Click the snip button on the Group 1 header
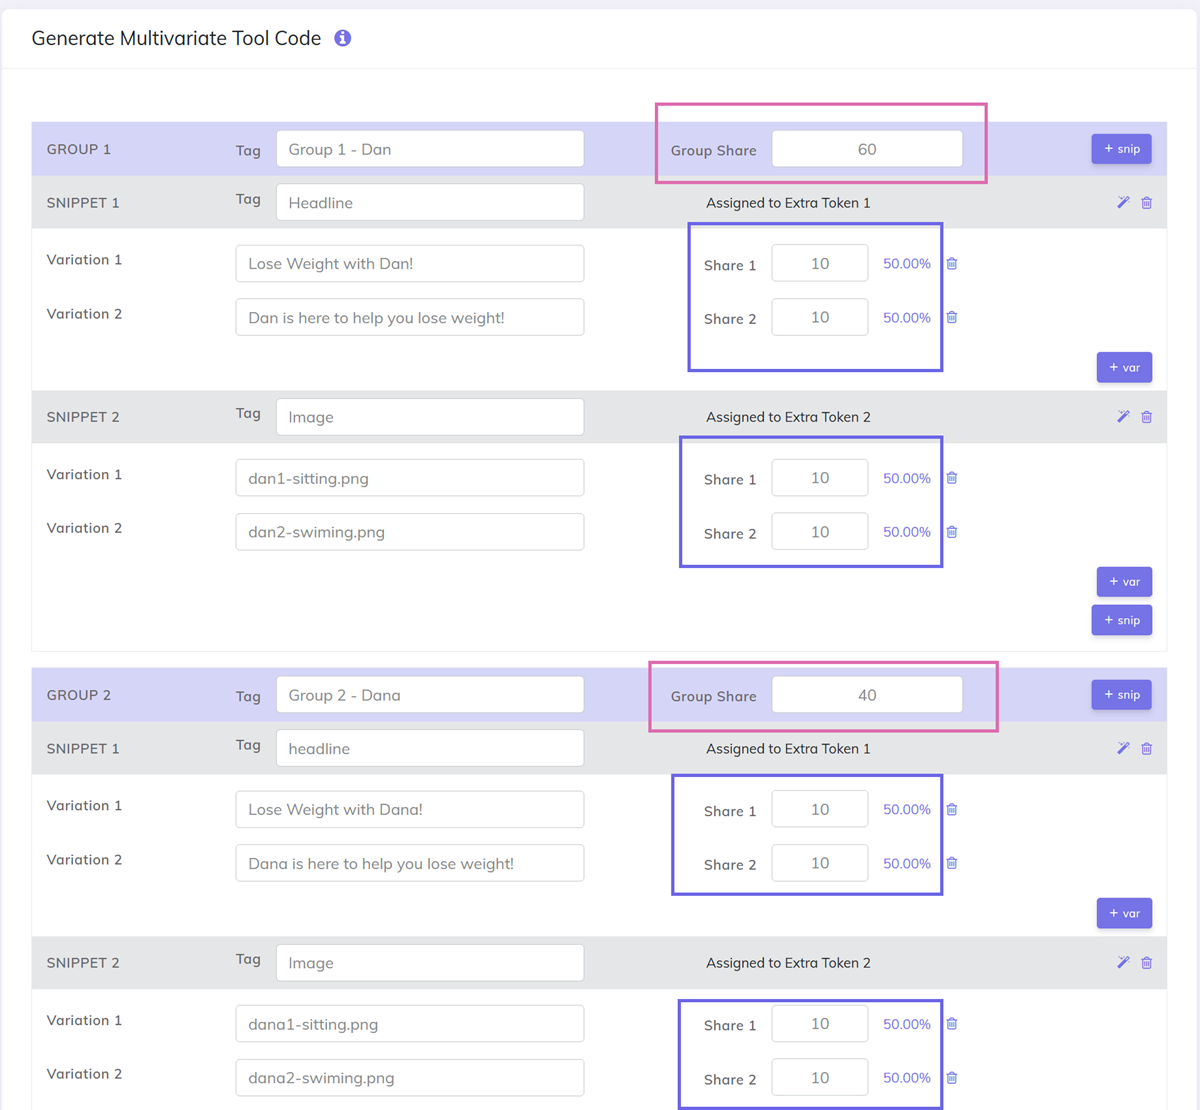This screenshot has height=1110, width=1200. click(x=1121, y=148)
